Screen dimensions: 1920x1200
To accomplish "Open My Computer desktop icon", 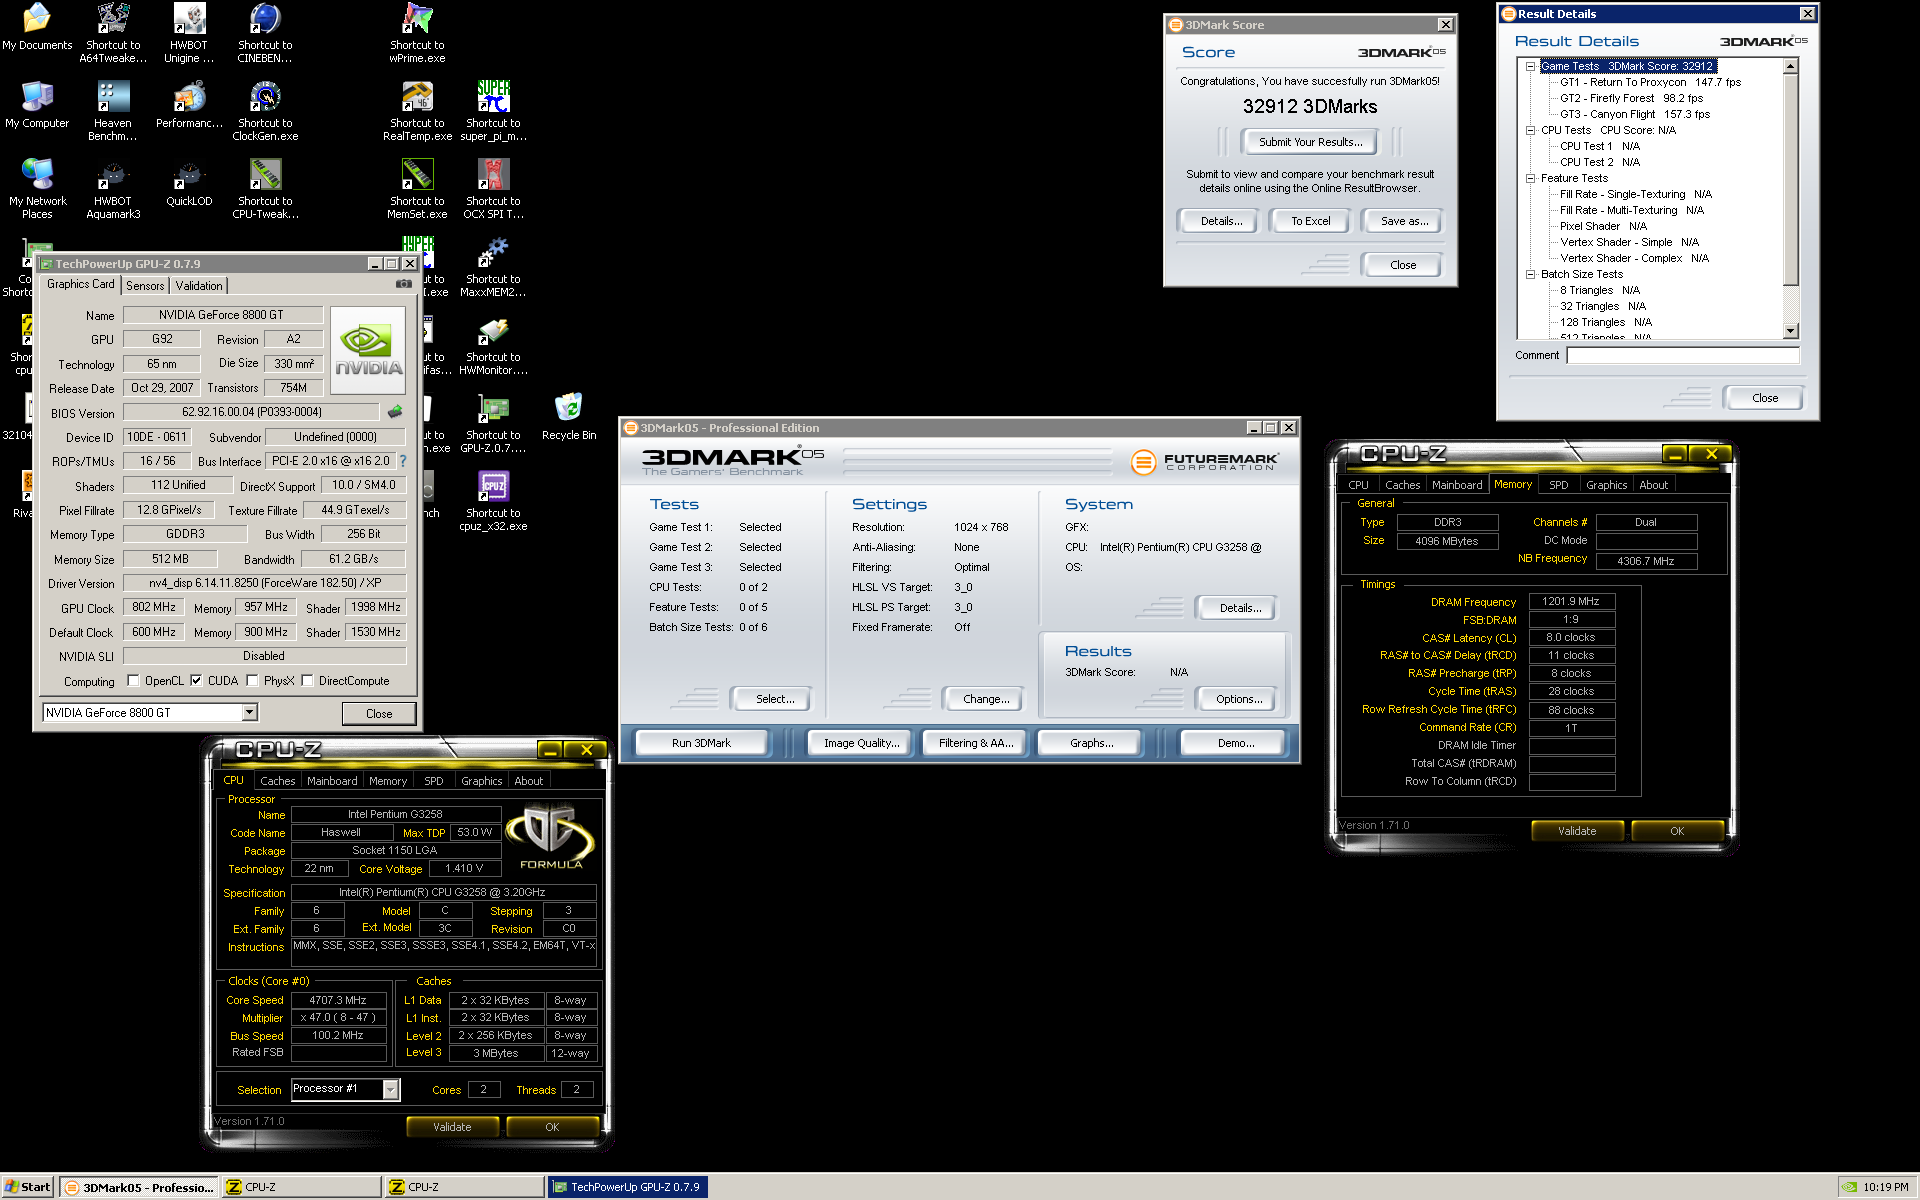I will point(37,105).
